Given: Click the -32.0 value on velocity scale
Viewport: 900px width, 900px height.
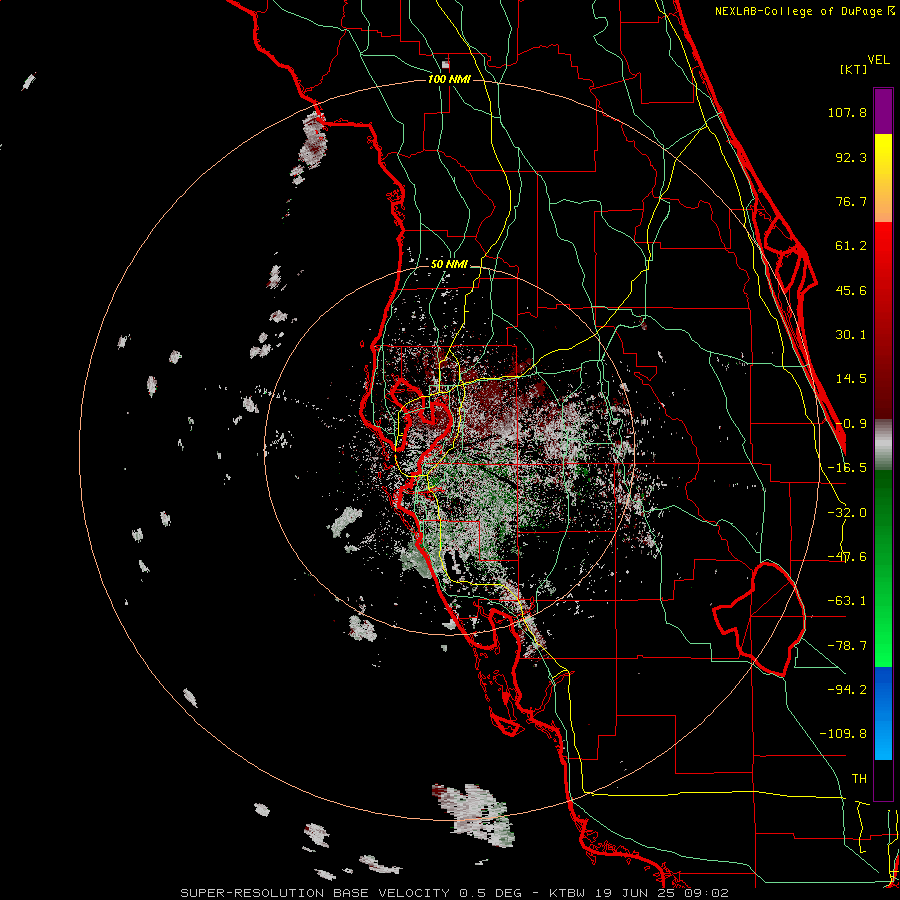Looking at the screenshot, I should click(x=847, y=513).
